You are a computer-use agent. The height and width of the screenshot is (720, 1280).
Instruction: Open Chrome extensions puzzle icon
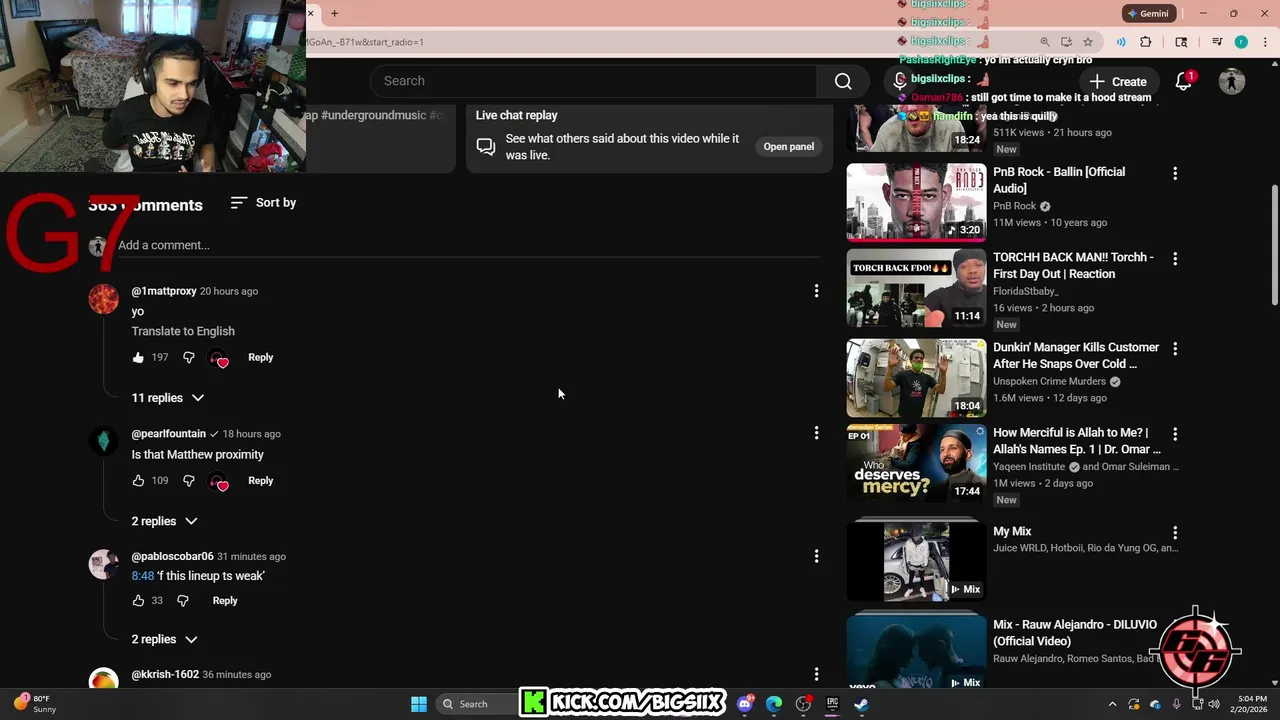1146,42
